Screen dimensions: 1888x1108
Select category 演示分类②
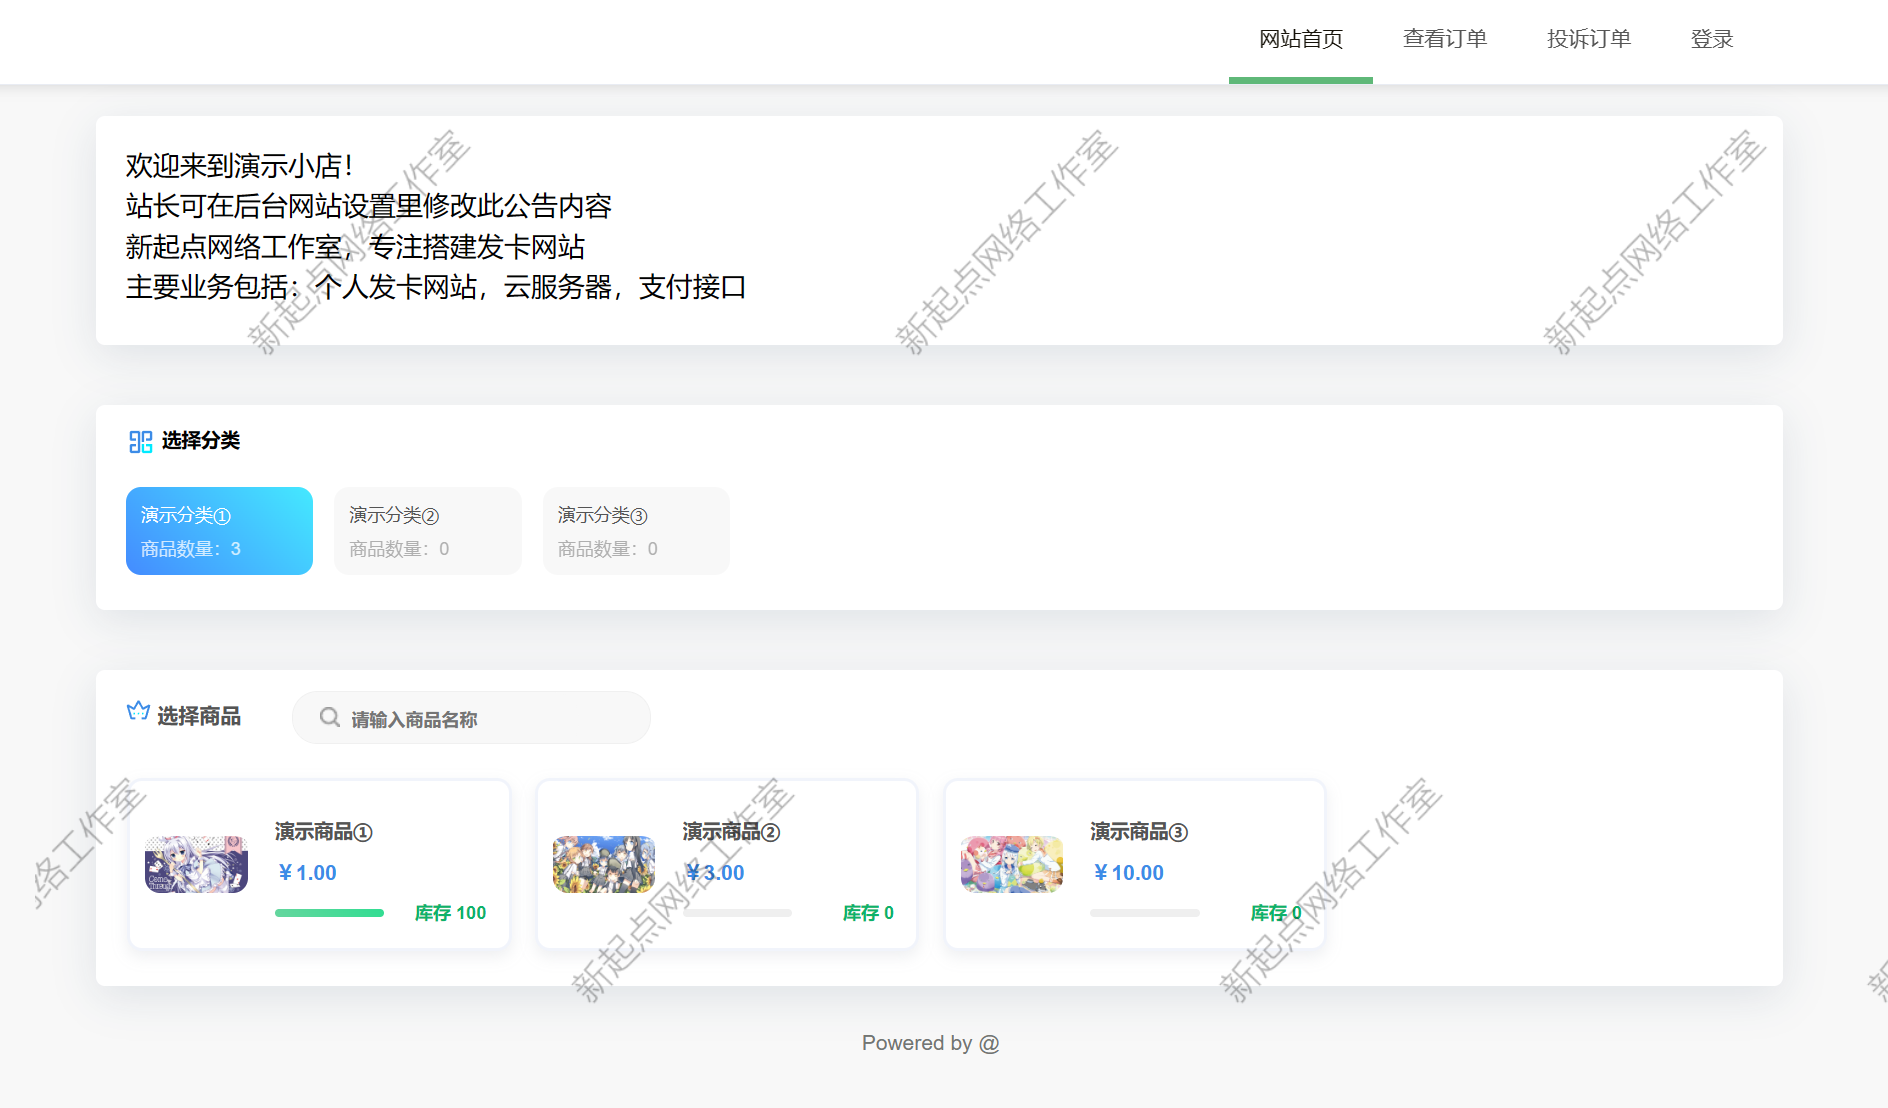tap(427, 531)
